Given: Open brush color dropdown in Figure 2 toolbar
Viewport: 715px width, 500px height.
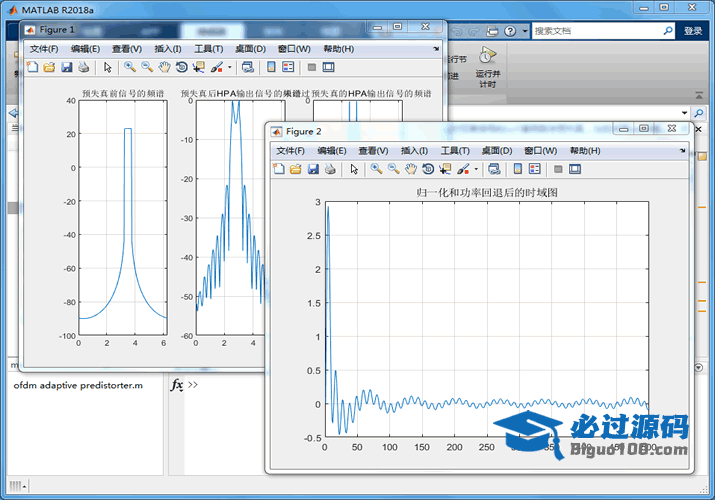Looking at the screenshot, I should click(476, 170).
